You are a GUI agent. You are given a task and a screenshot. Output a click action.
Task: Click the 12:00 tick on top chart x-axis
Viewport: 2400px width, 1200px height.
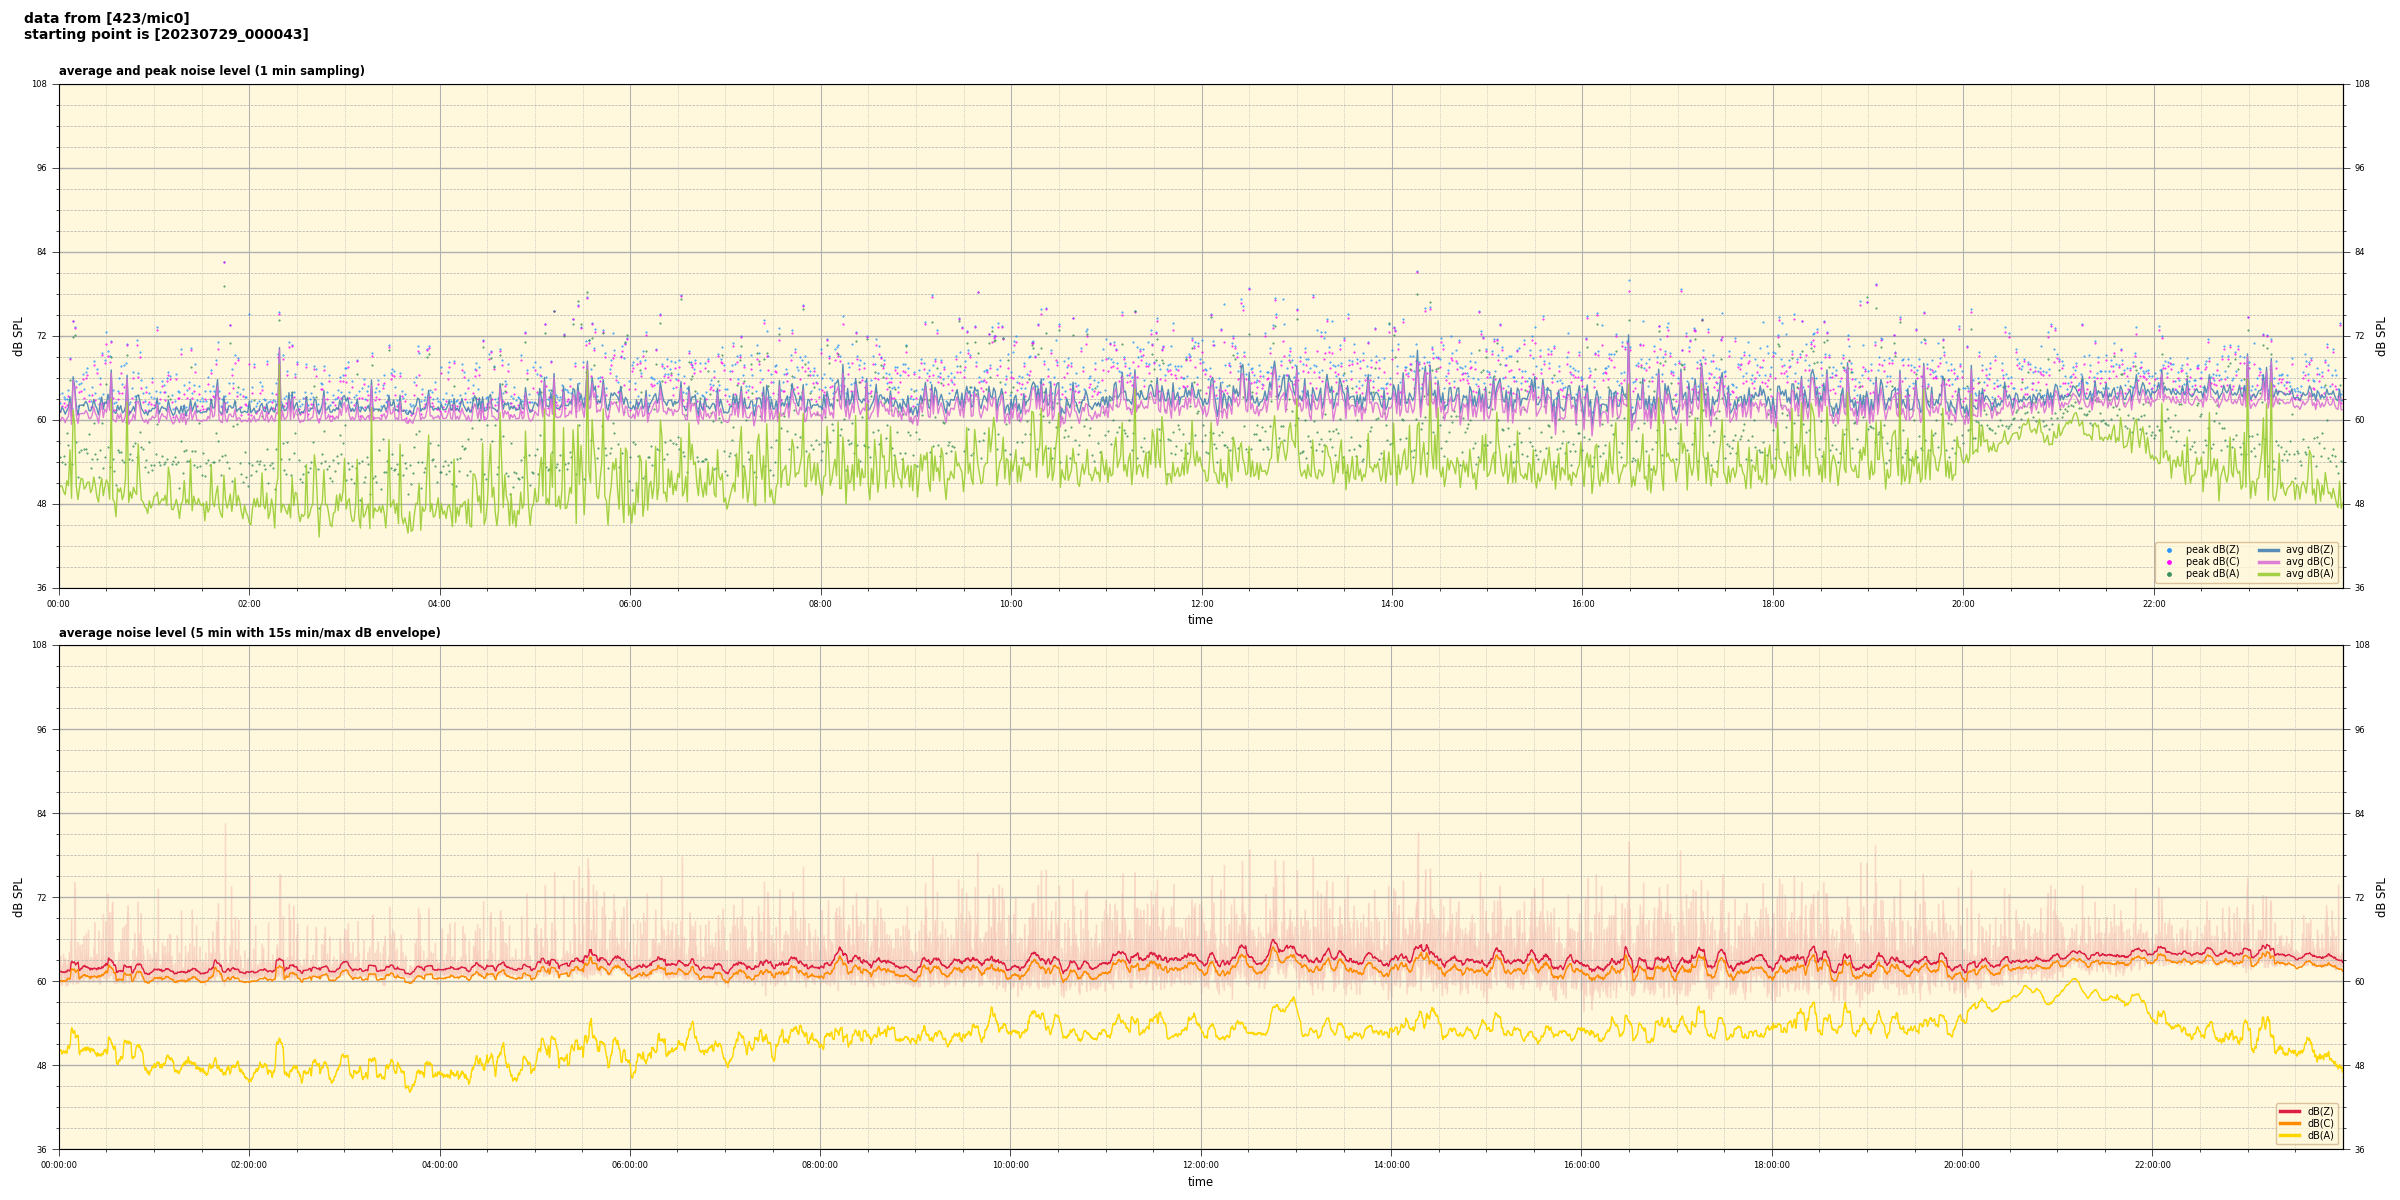click(1201, 604)
